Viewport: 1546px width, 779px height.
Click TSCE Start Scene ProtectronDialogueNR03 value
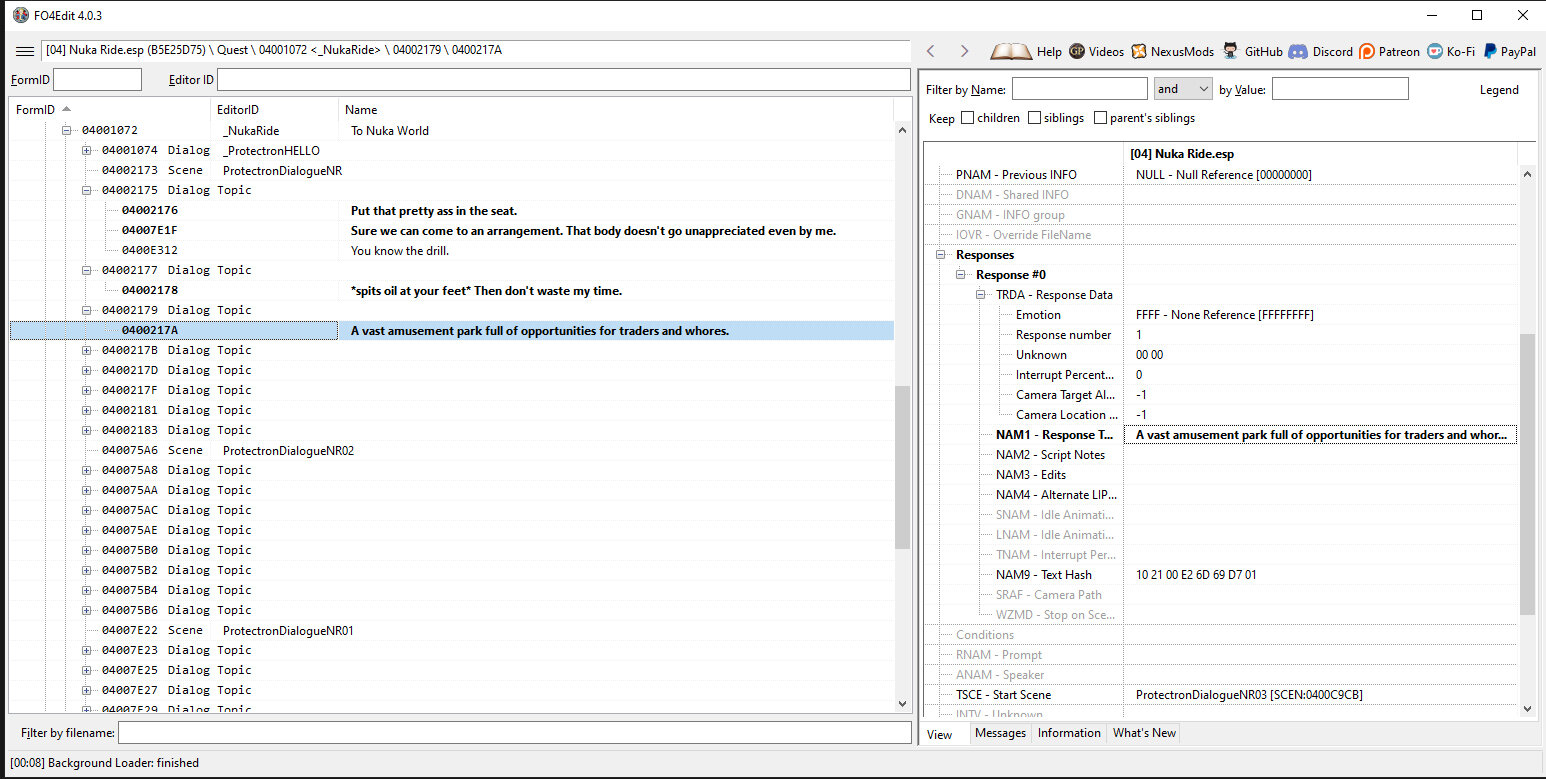point(1249,695)
